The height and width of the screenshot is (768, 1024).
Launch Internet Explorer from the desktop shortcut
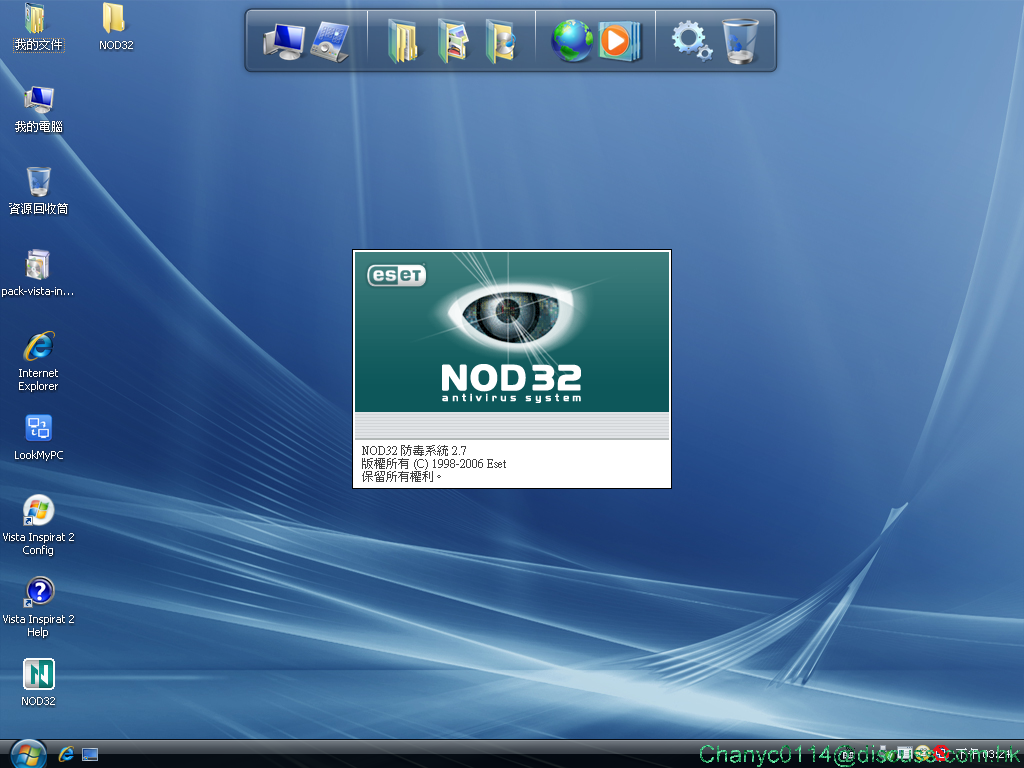(x=39, y=361)
